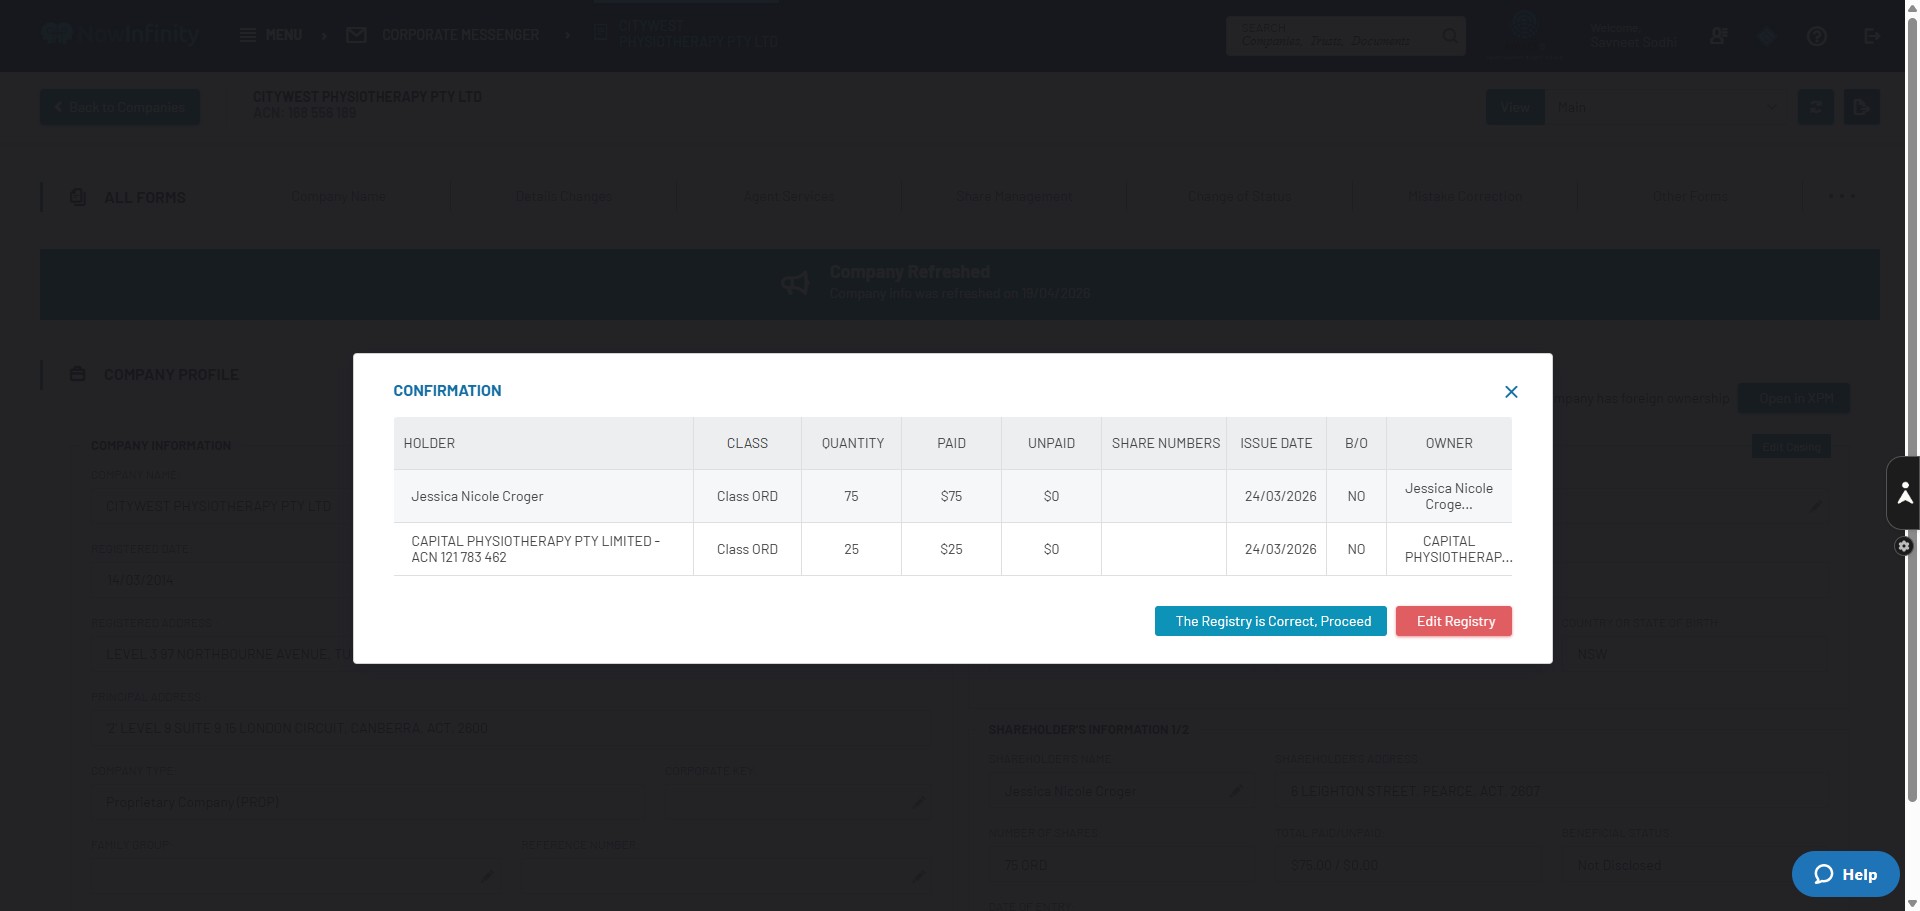Expand the more-forms ellipsis menu
This screenshot has width=1920, height=911.
point(1842,196)
